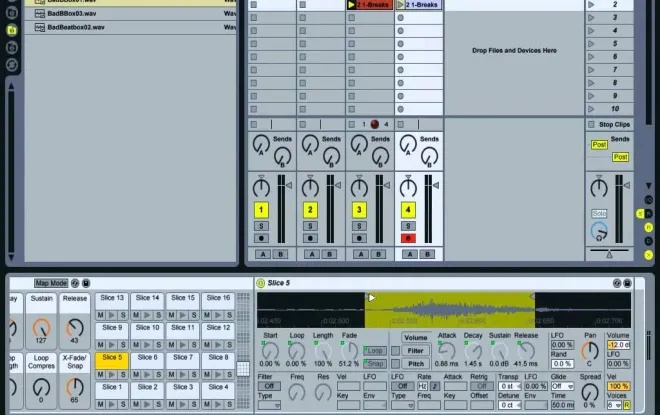This screenshot has height=415, width=660.
Task: Click the browser scroll up arrow
Action: coord(11,86)
